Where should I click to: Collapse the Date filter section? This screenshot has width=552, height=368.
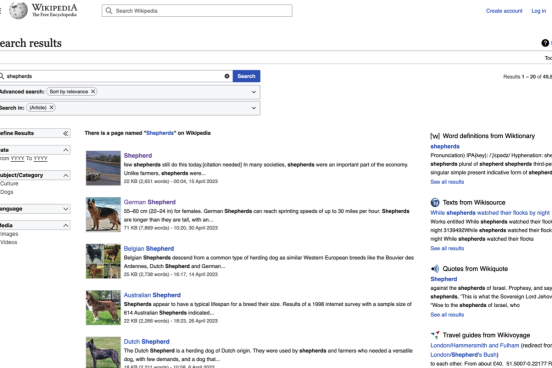(x=66, y=150)
